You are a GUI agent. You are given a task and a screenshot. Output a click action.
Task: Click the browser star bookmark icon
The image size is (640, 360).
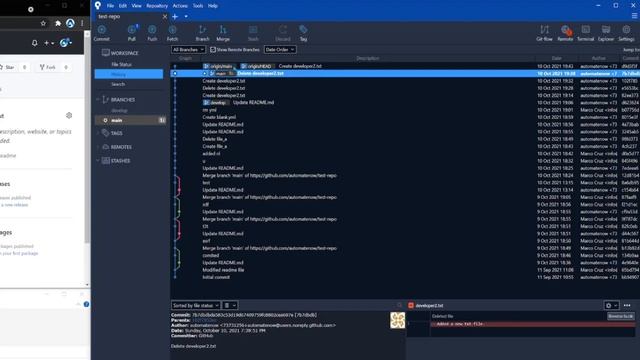(43, 23)
